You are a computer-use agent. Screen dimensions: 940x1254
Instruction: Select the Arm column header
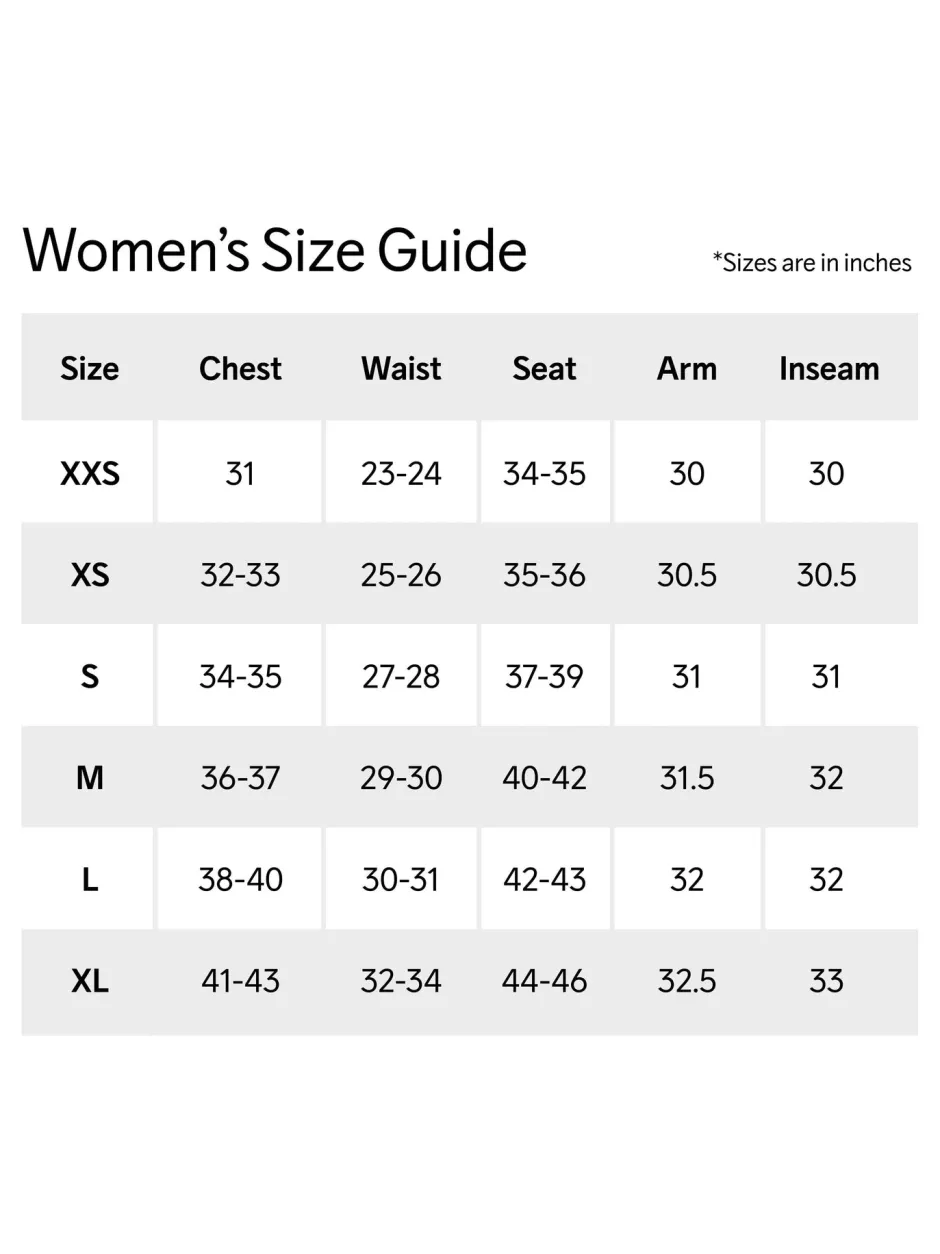click(x=687, y=368)
